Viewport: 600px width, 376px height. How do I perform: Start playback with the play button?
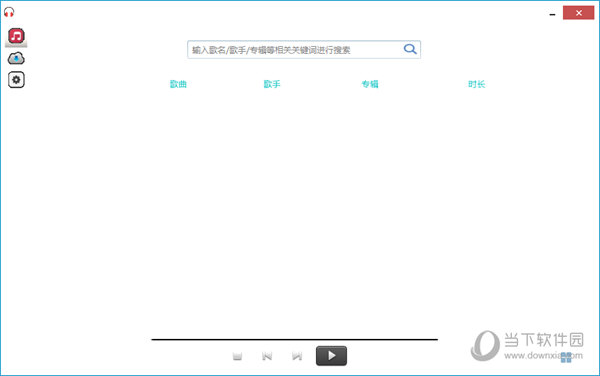(x=331, y=356)
